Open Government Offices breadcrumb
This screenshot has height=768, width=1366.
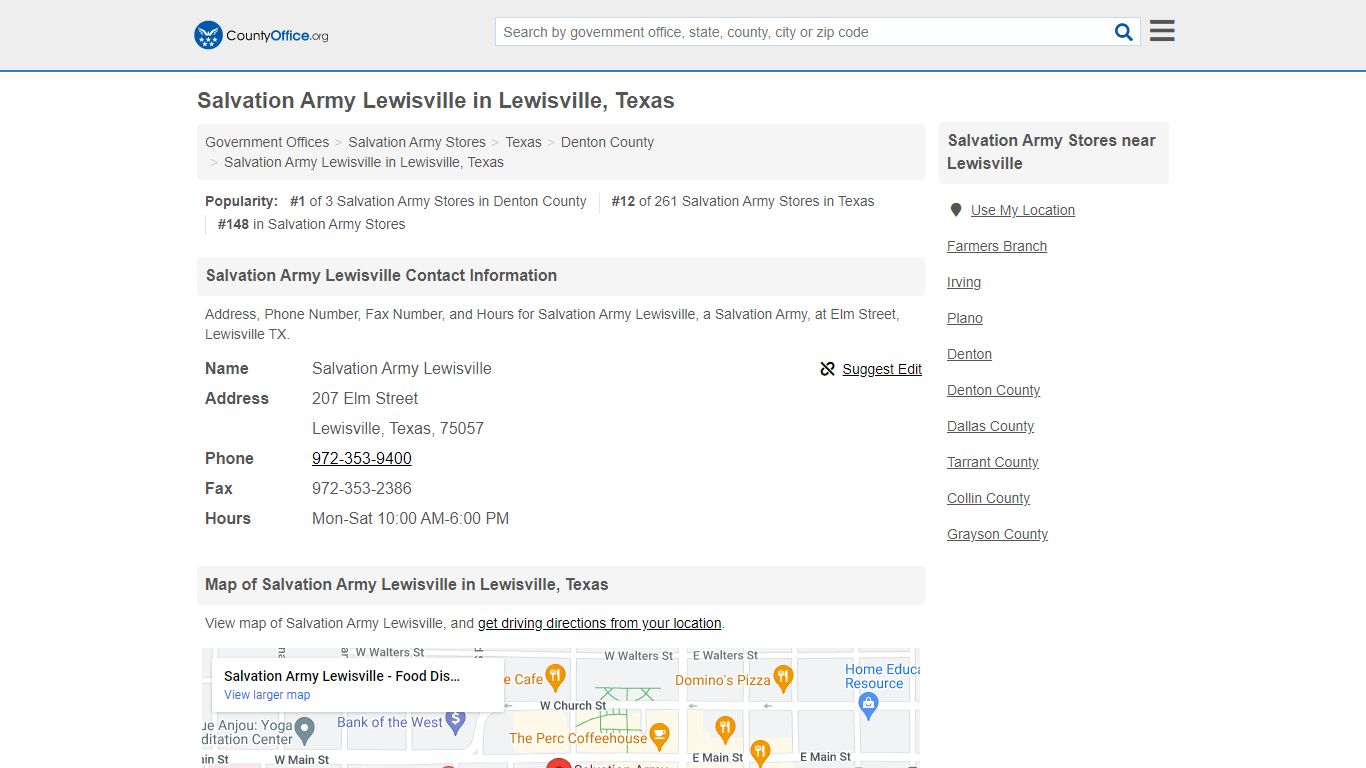(267, 142)
